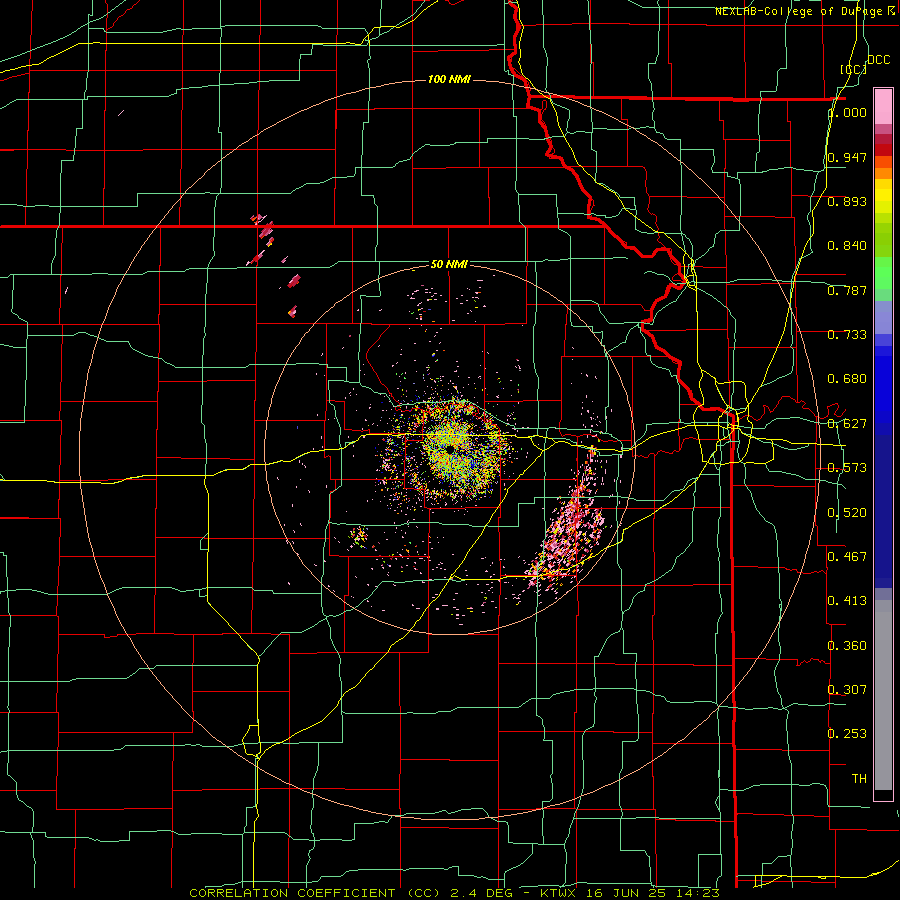Pick the bright blue segment of the color bar
This screenshot has width=900, height=900.
(883, 390)
